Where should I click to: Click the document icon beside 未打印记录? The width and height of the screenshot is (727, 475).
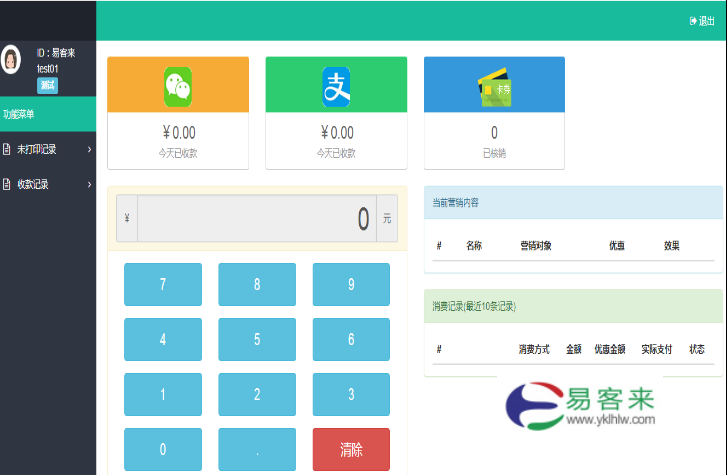click(6, 149)
